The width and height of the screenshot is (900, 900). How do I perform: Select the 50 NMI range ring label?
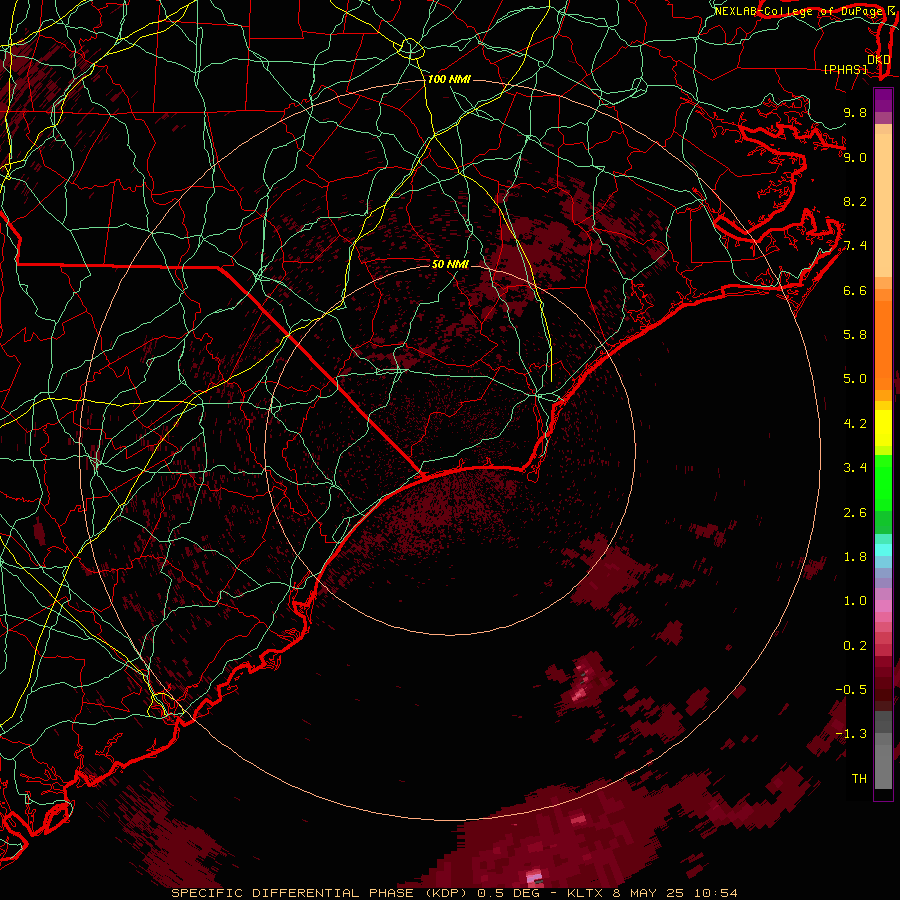pos(450,264)
